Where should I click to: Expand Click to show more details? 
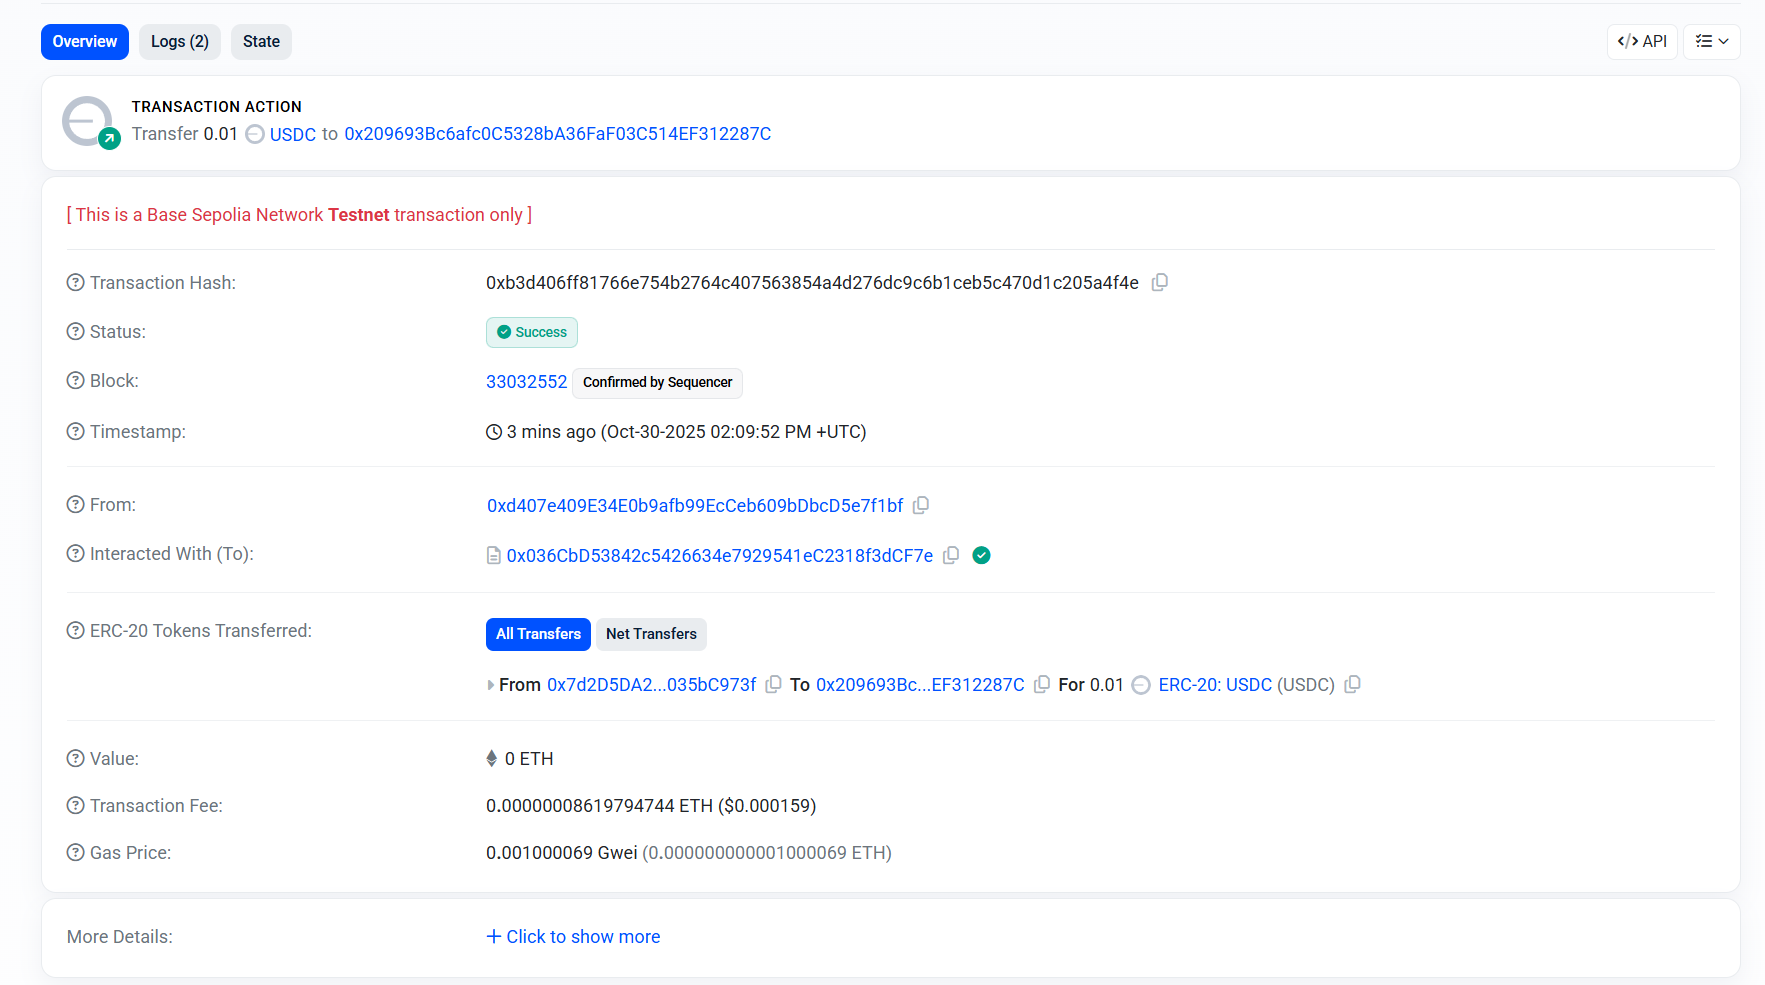tap(573, 937)
